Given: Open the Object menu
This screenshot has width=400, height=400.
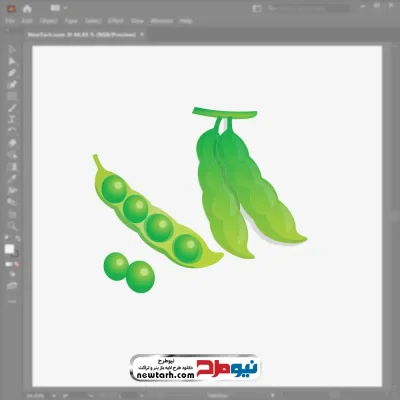Looking at the screenshot, I should [49, 21].
